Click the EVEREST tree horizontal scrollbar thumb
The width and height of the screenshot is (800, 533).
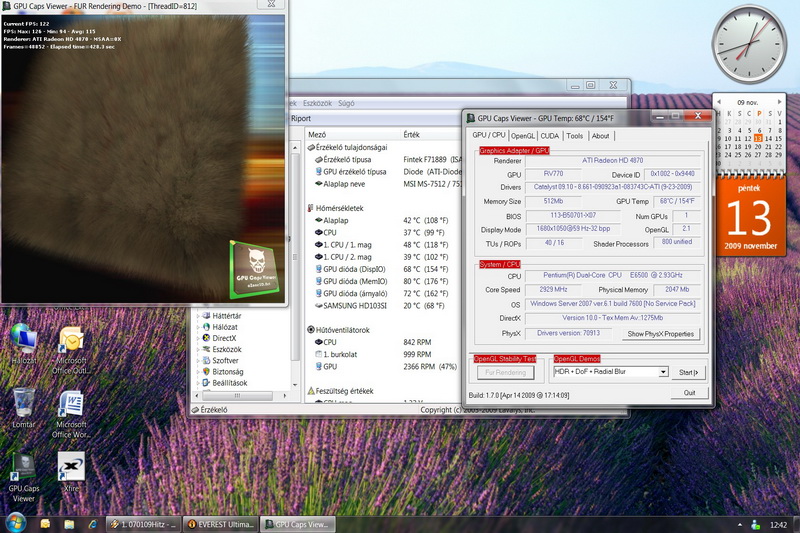(237, 396)
